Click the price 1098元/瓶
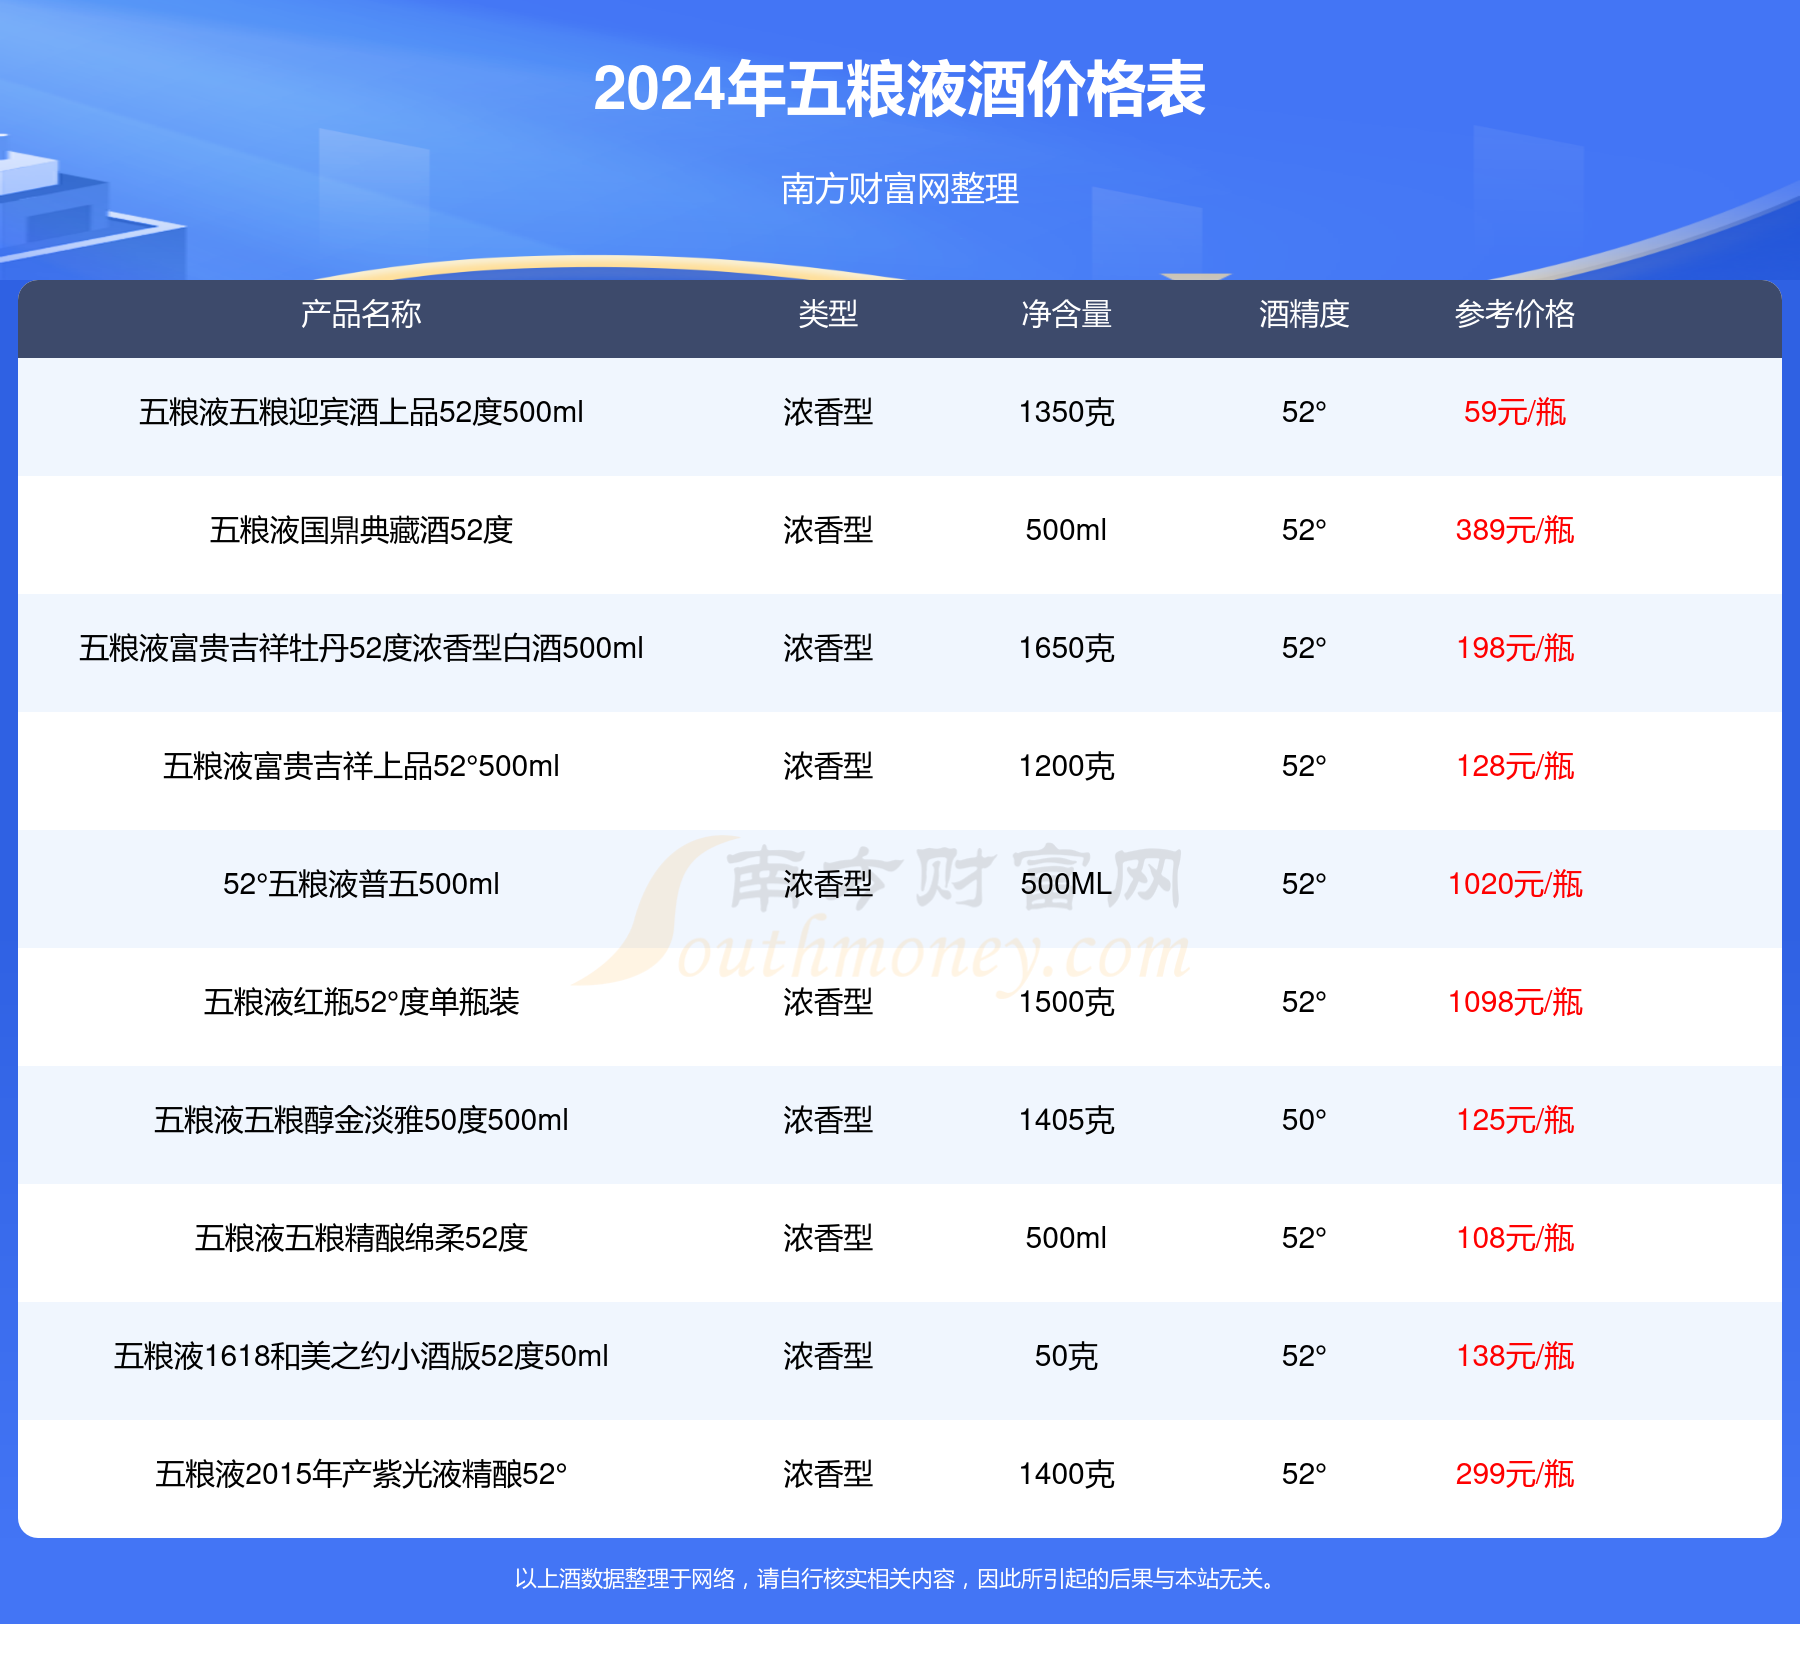 pyautogui.click(x=1515, y=1002)
